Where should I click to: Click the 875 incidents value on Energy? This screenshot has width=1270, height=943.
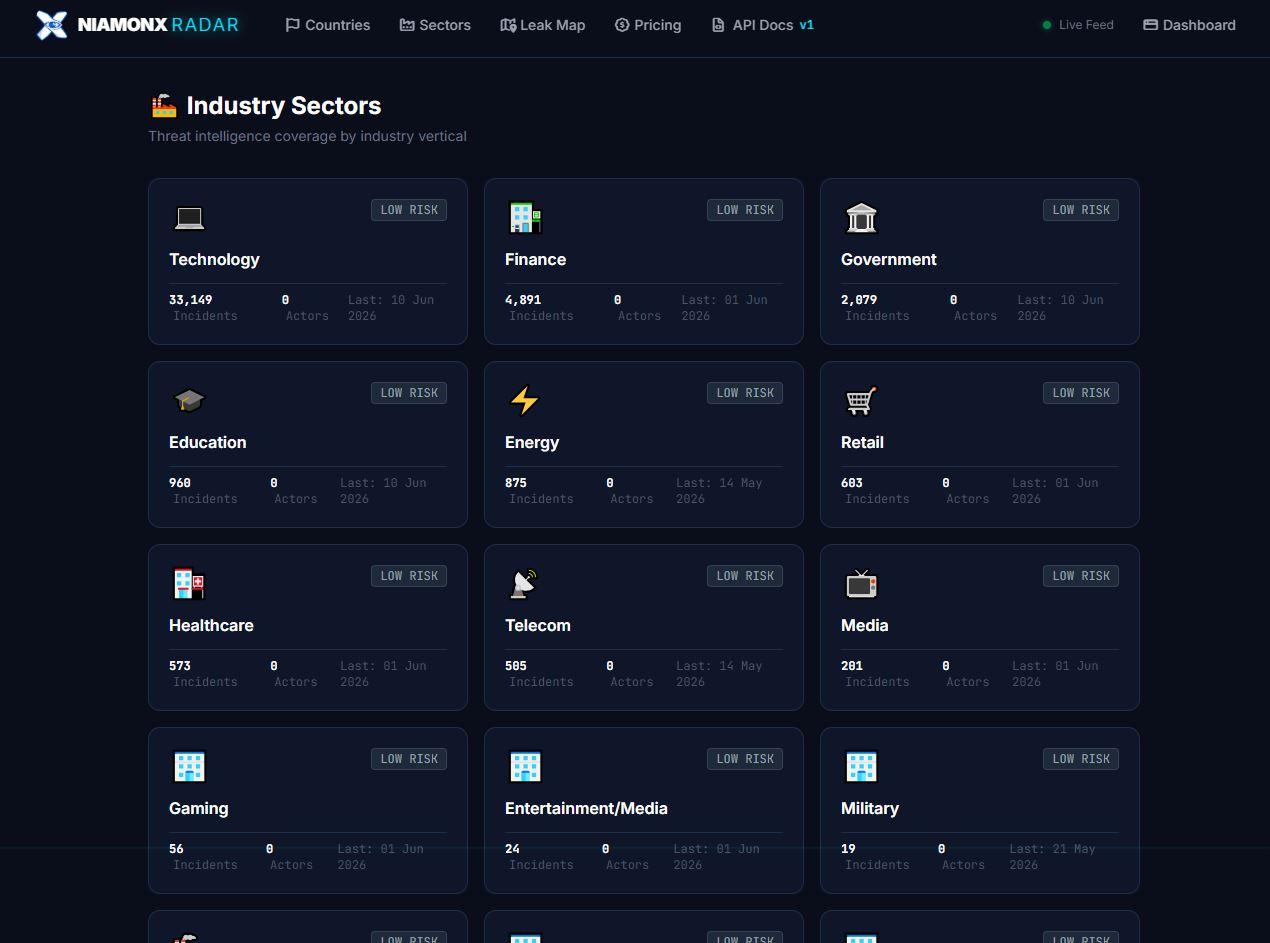pyautogui.click(x=516, y=483)
